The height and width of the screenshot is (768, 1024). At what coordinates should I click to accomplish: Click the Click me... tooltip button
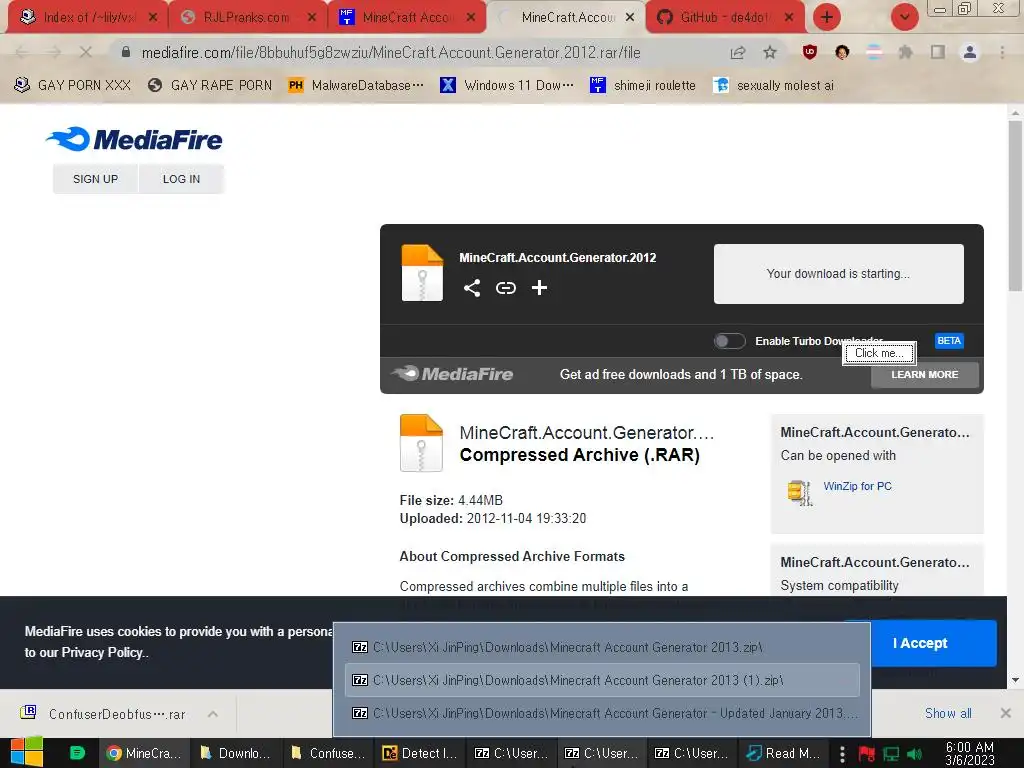[x=879, y=353]
